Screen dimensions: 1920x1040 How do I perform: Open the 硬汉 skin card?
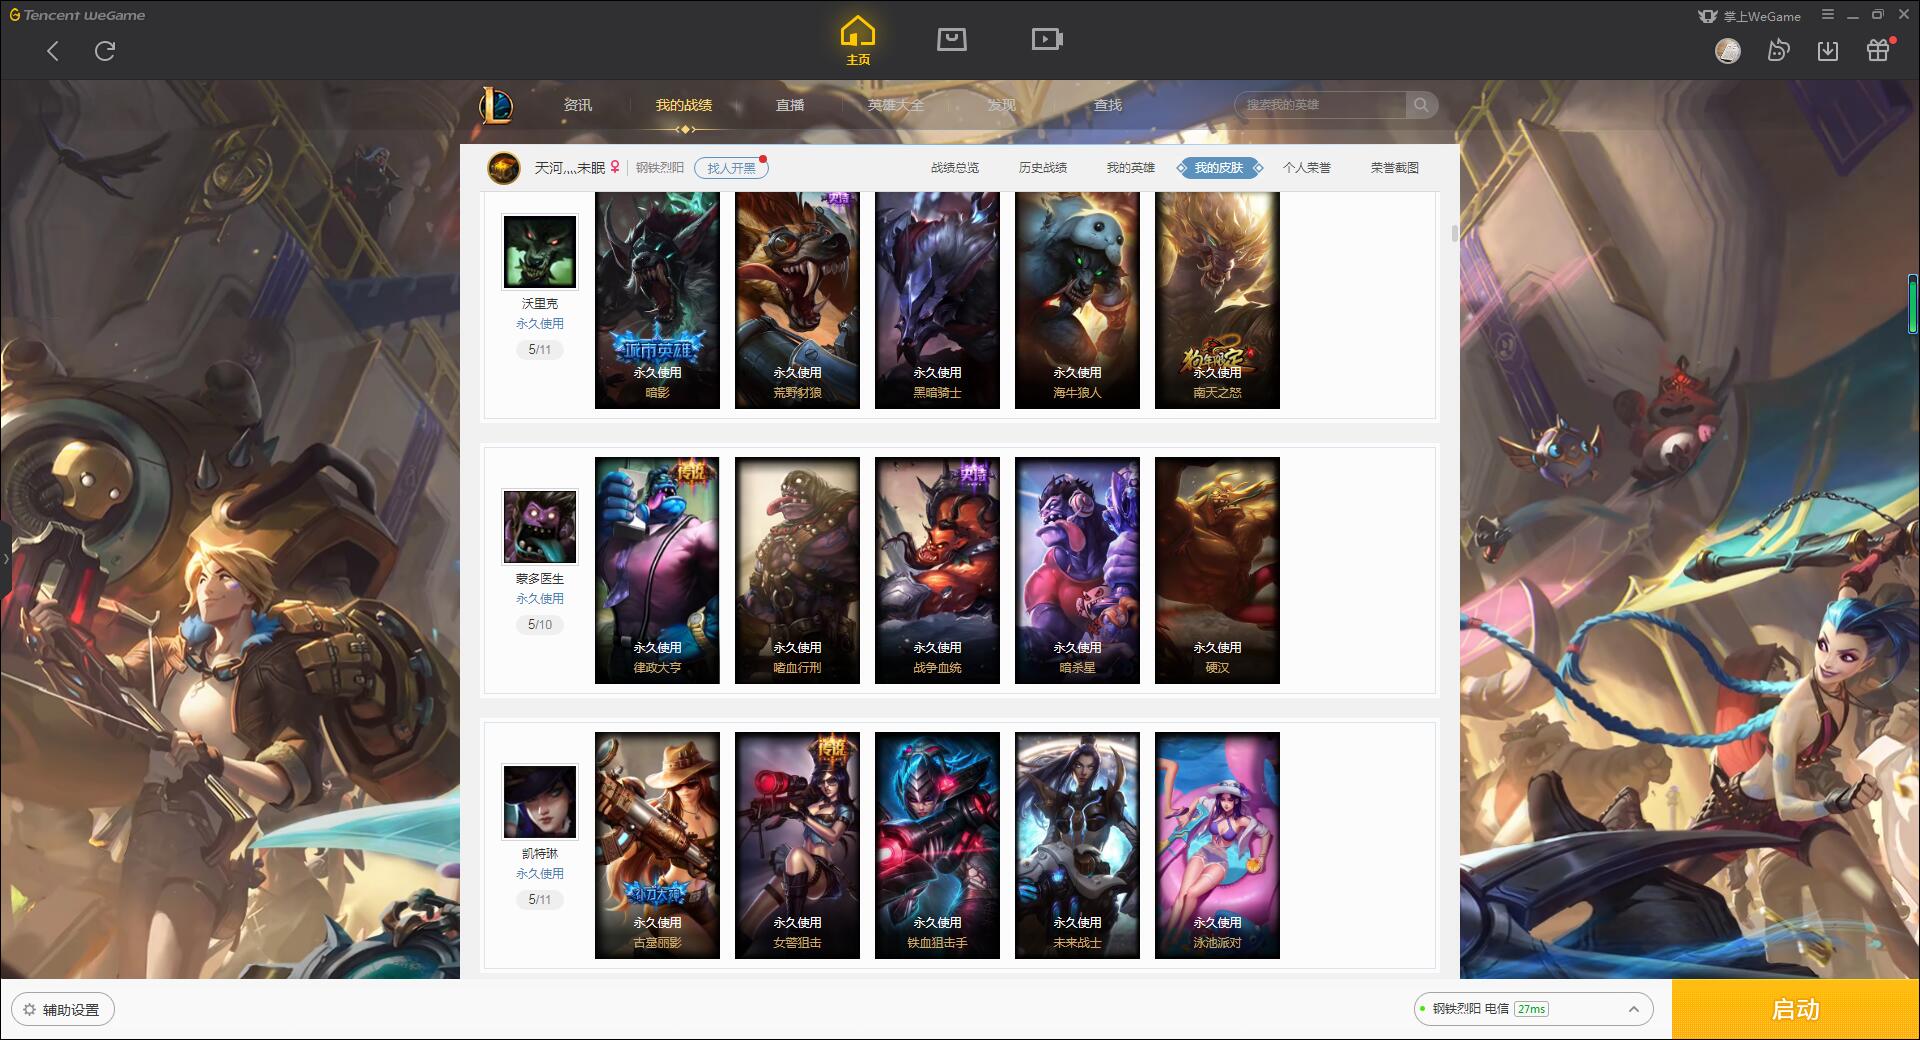(1217, 570)
